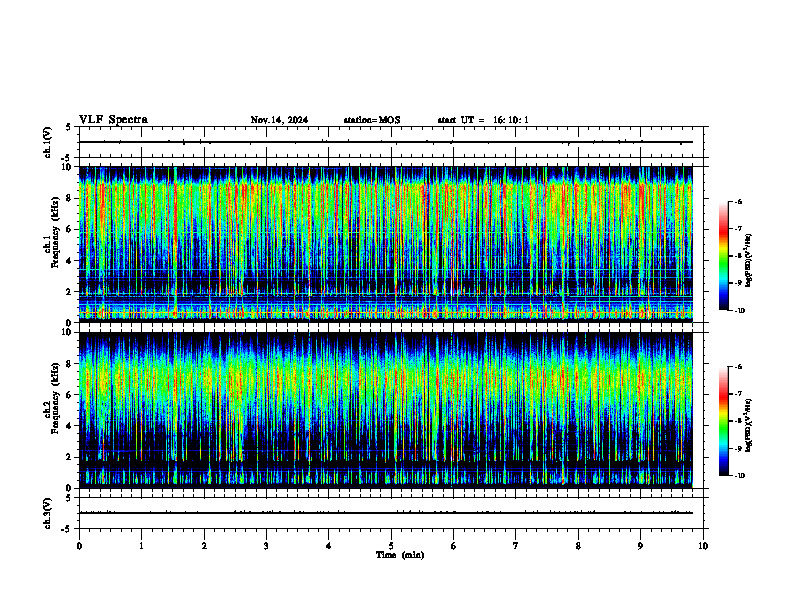Click the ch.3 voltage waveform trace
This screenshot has height=612, width=792.
pyautogui.click(x=385, y=513)
